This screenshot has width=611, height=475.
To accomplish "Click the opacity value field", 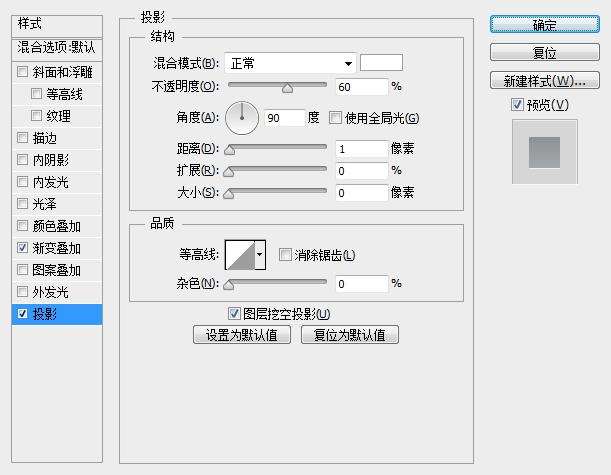I will click(x=362, y=87).
